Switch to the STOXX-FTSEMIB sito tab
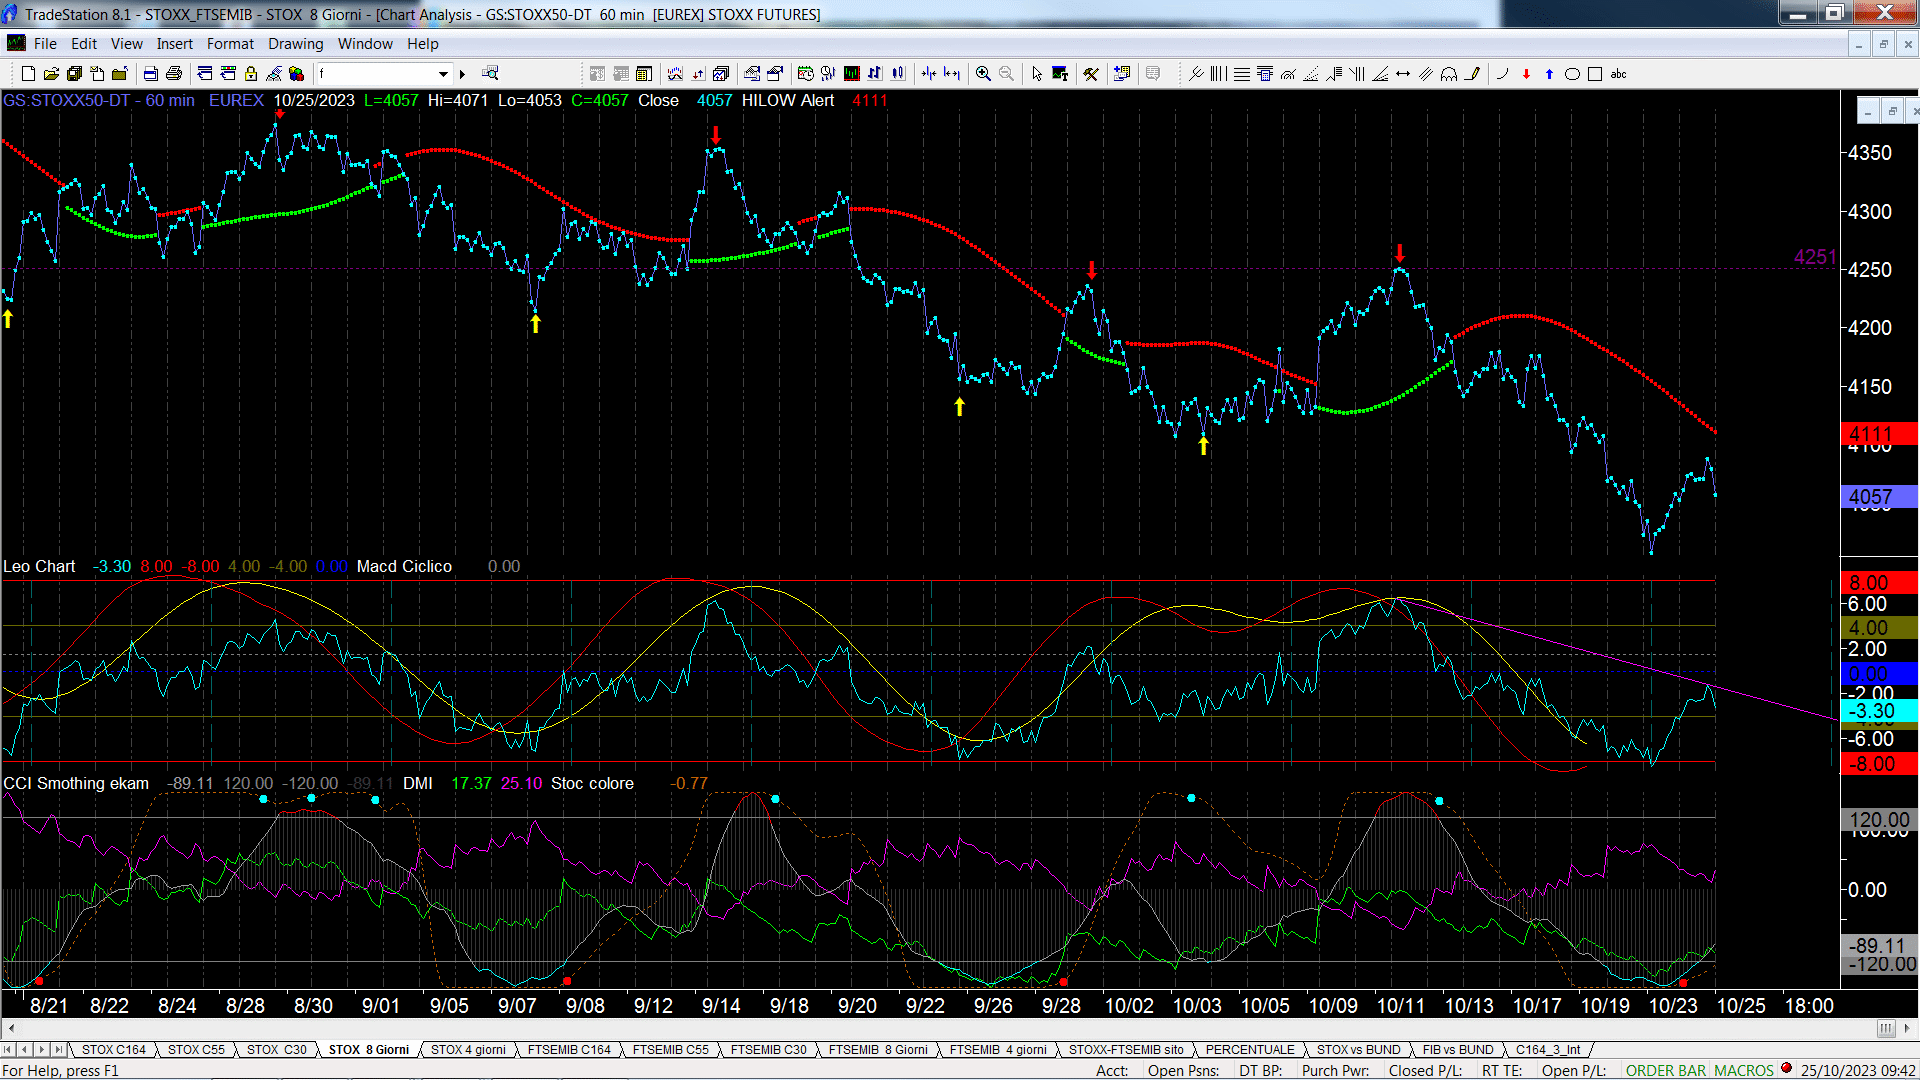Viewport: 1920px width, 1080px height. pos(1126,1050)
